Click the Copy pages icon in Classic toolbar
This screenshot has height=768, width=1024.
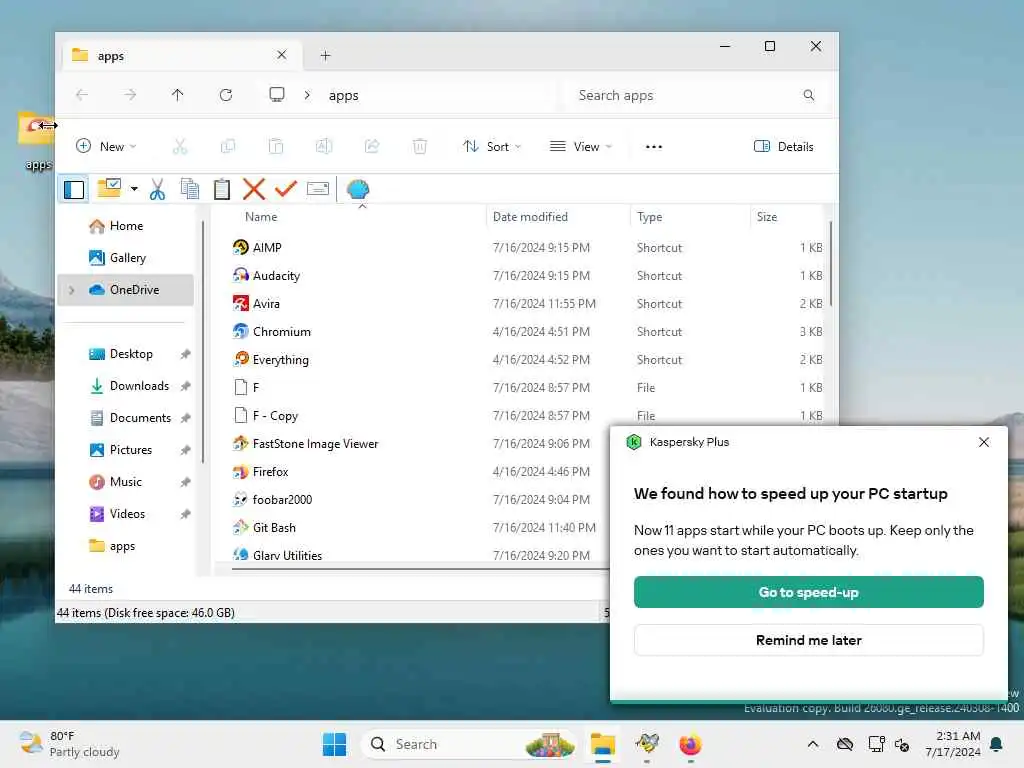(x=189, y=189)
